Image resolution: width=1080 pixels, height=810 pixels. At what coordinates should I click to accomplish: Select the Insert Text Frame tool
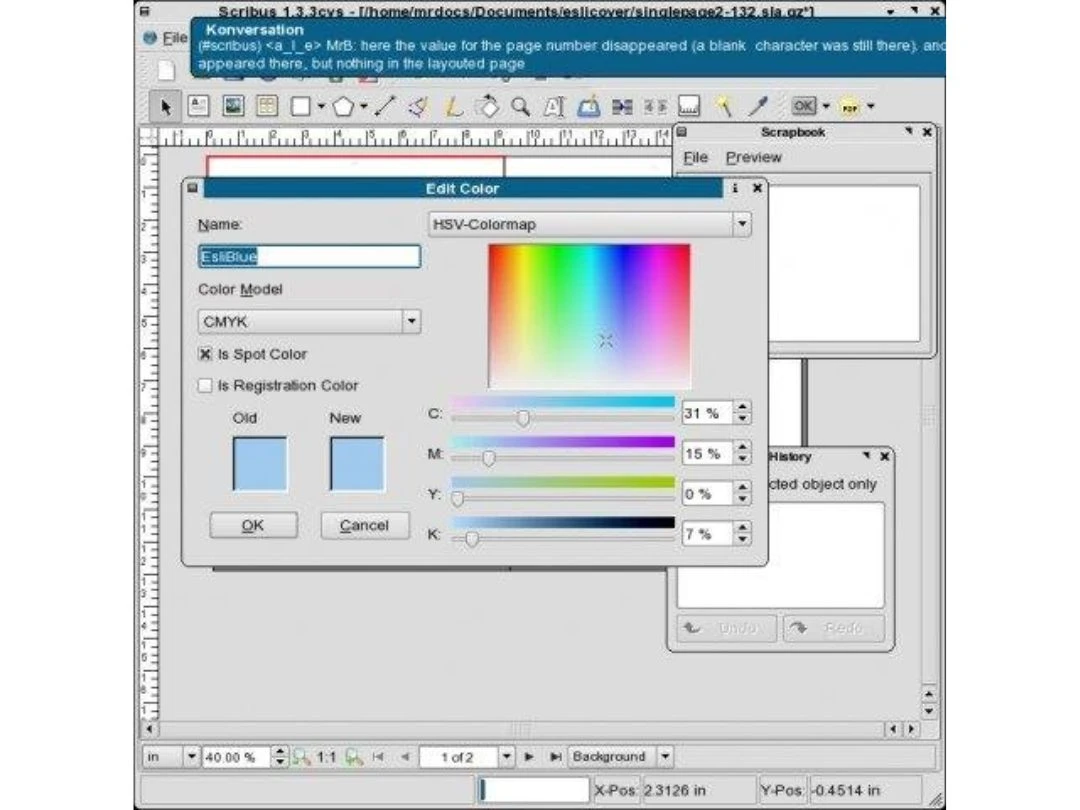pos(198,106)
